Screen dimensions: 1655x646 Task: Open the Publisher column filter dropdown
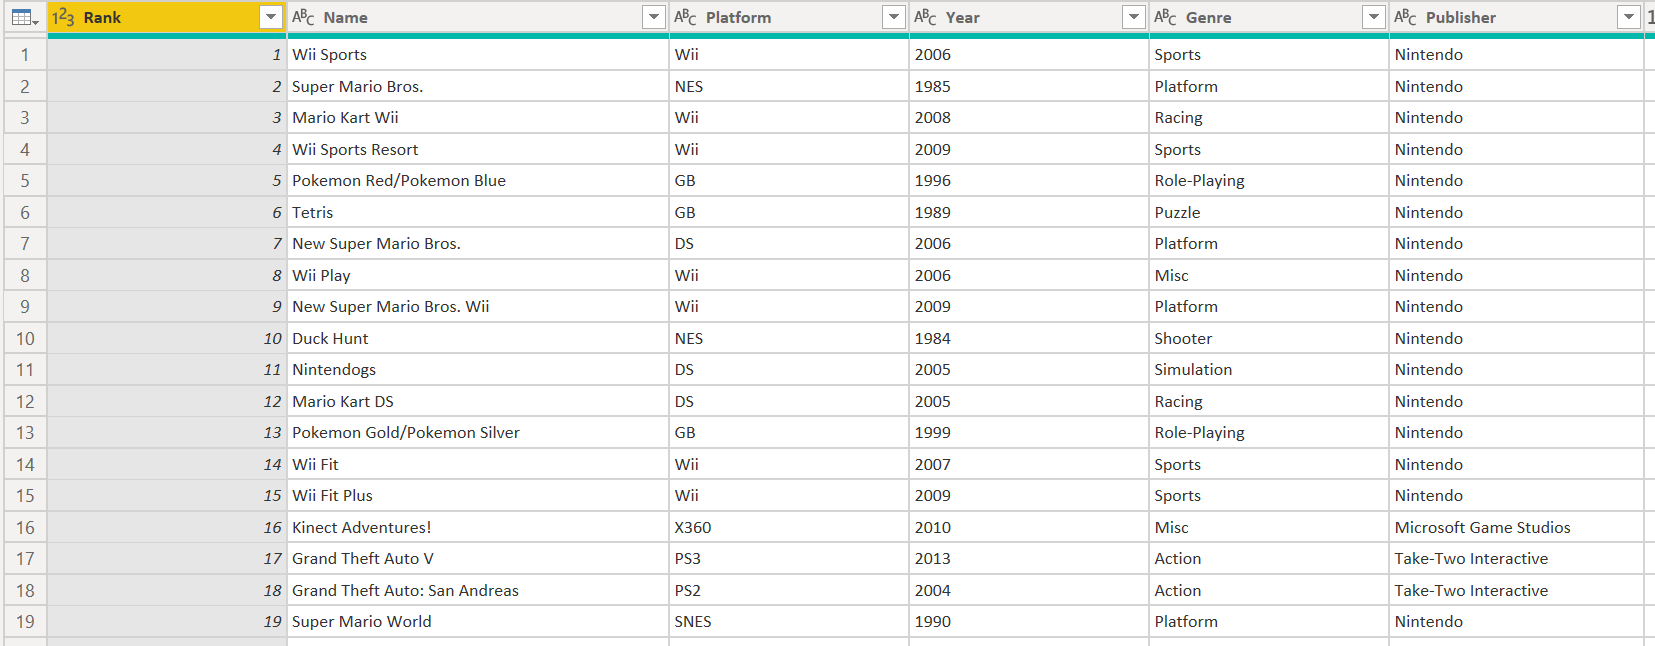point(1629,18)
